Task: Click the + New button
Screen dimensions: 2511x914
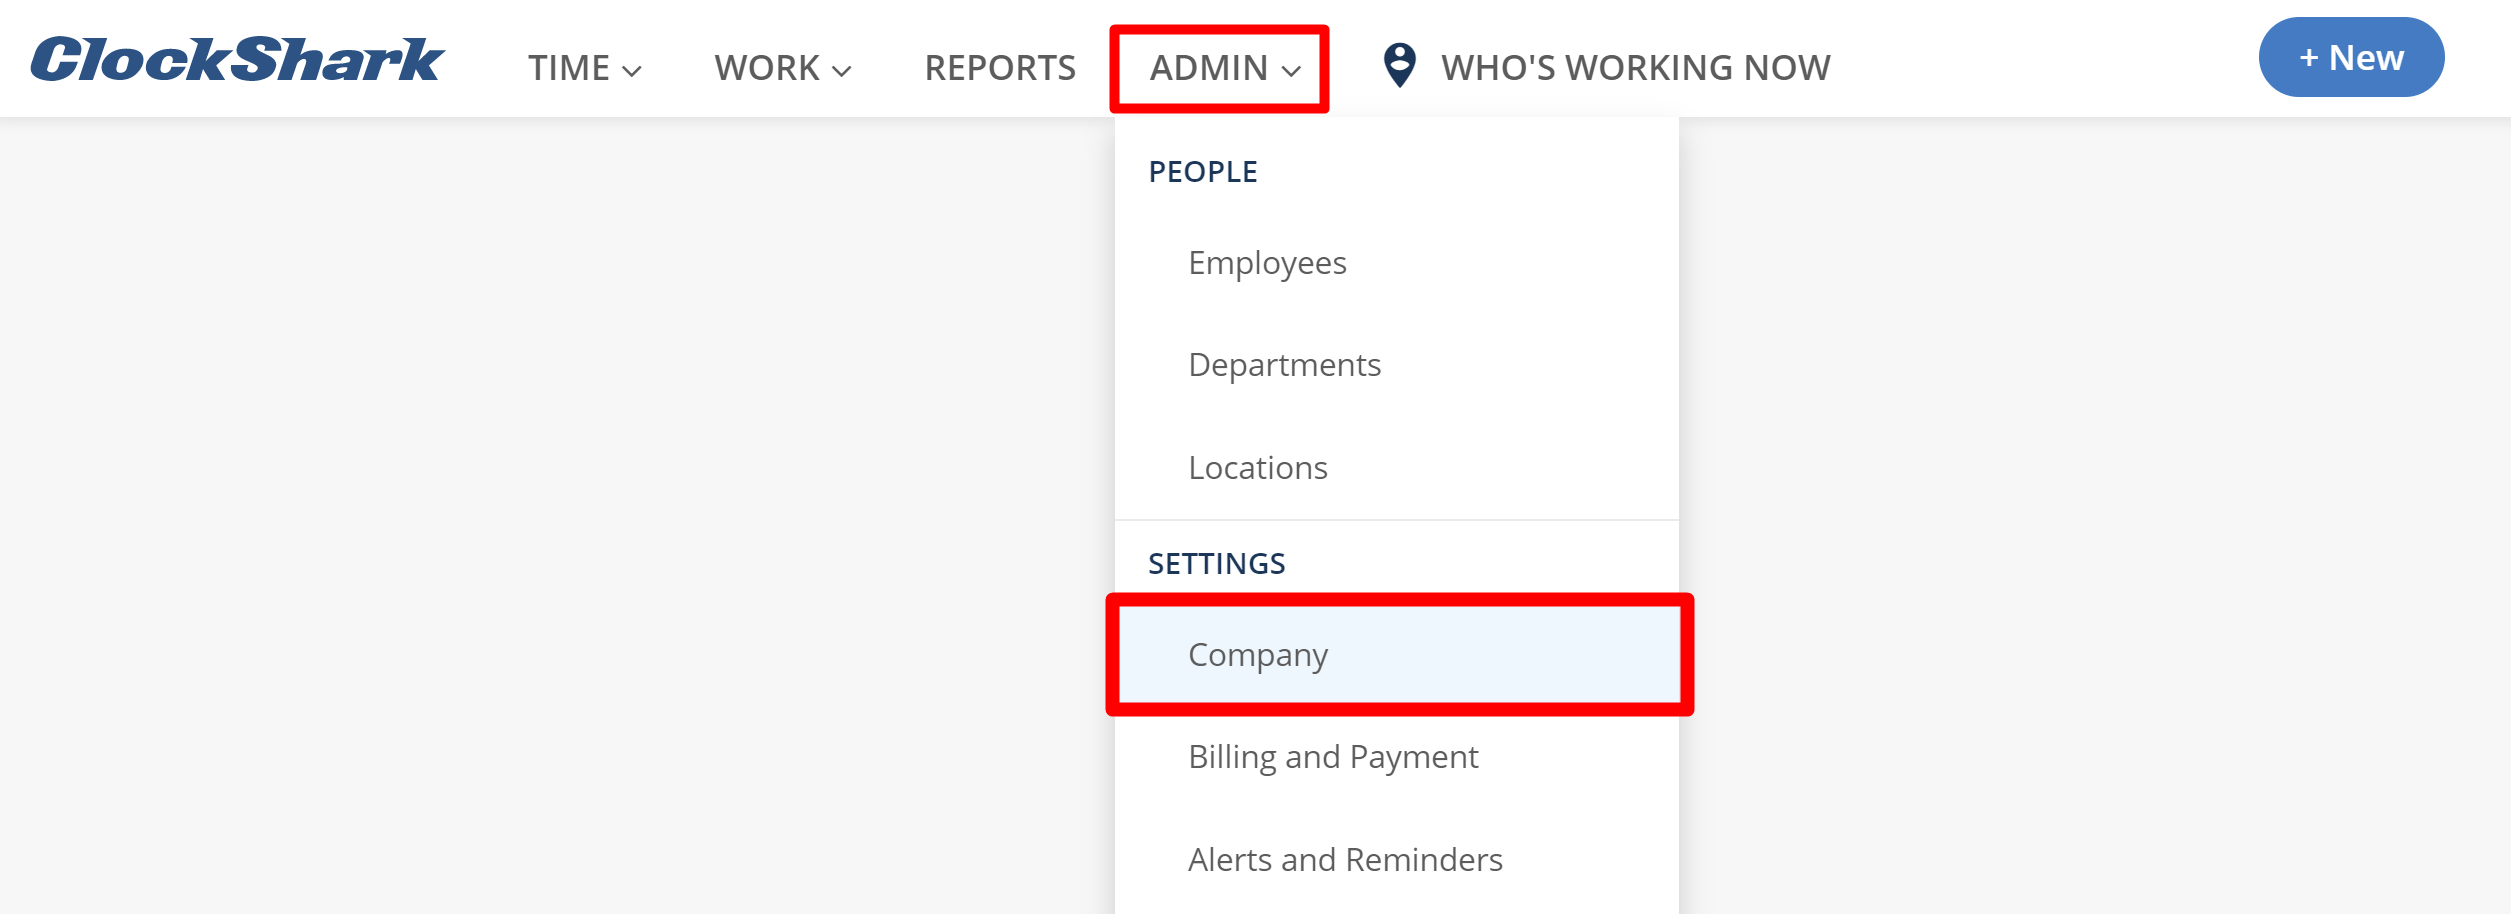Action: [x=2351, y=57]
